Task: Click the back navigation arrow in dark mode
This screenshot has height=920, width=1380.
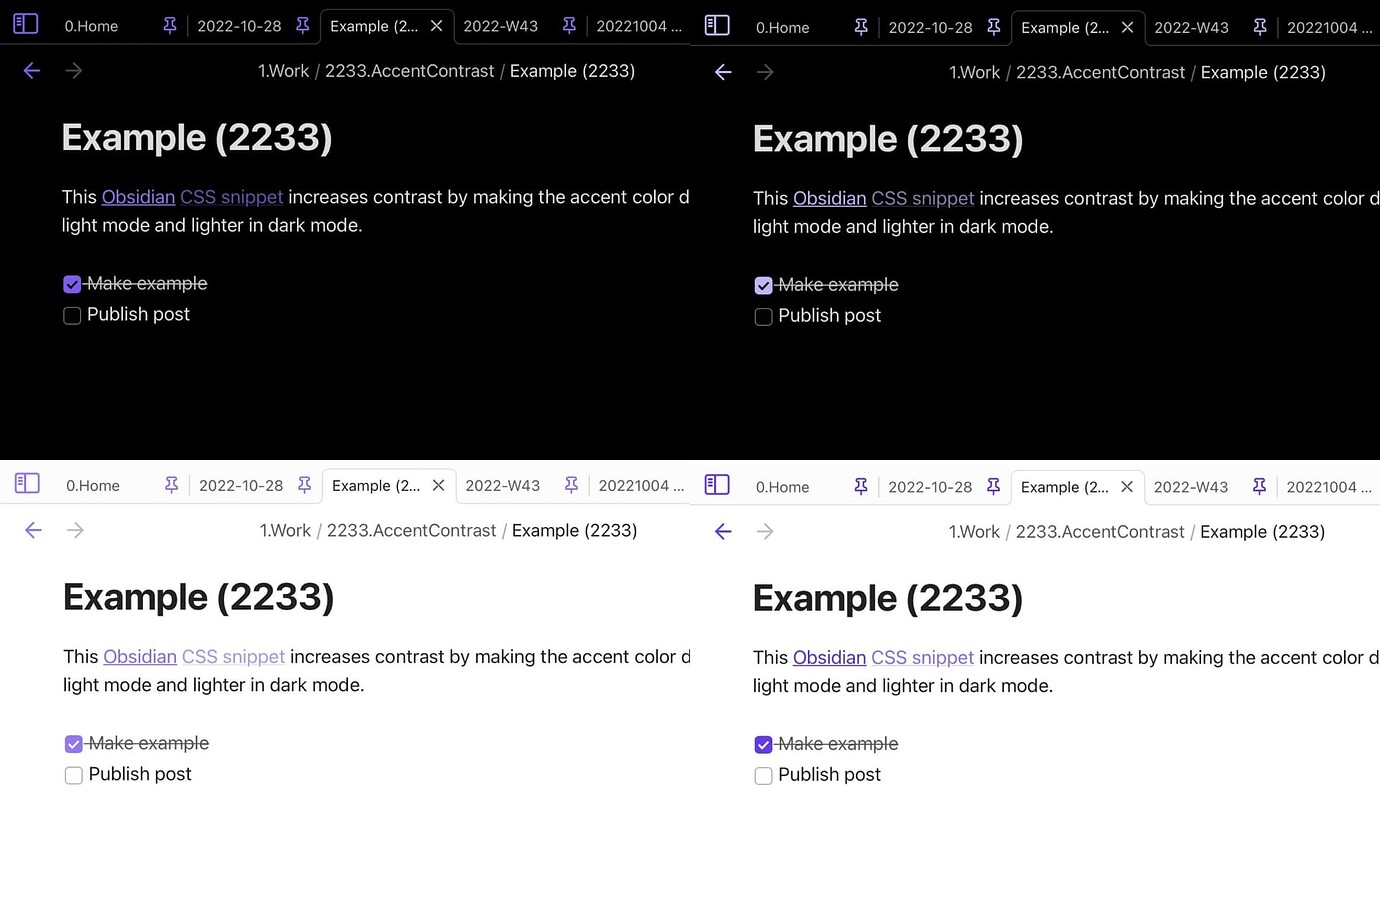Action: [31, 70]
